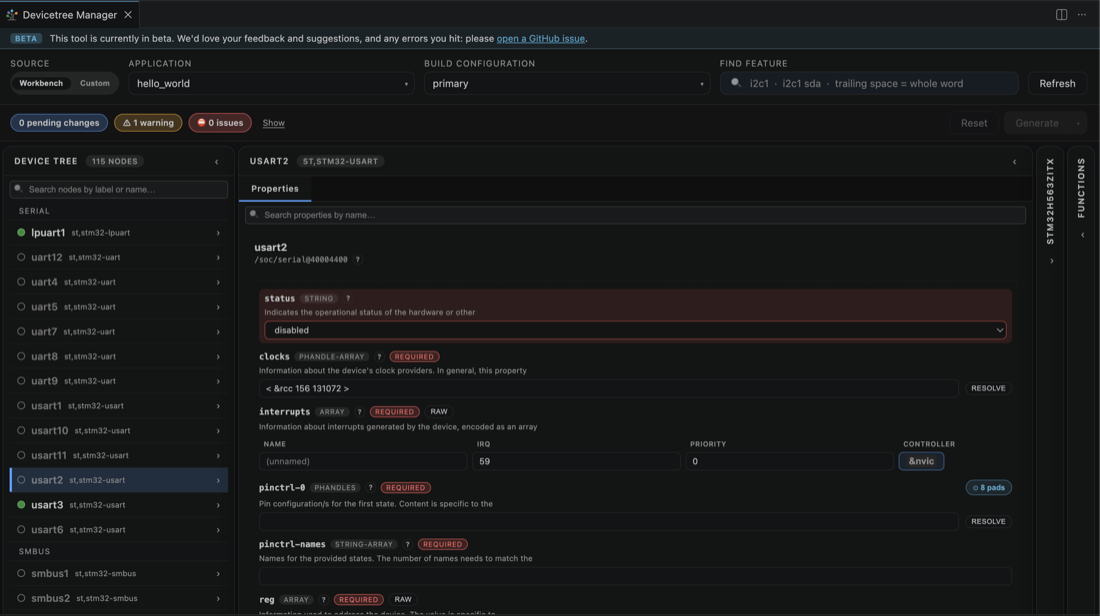Image resolution: width=1100 pixels, height=616 pixels.
Task: Click the &nvic controller button
Action: pos(921,462)
